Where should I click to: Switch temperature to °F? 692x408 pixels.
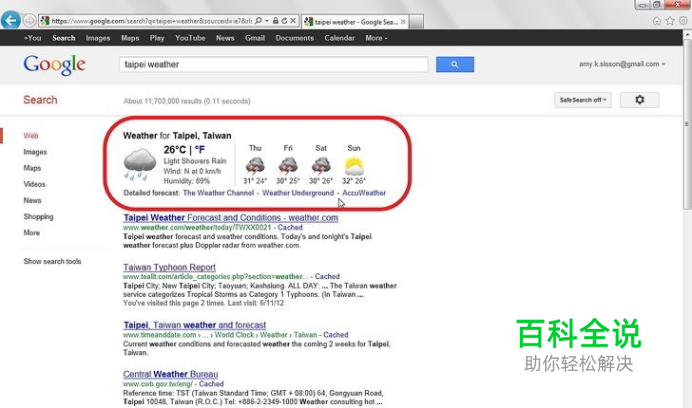pyautogui.click(x=200, y=150)
